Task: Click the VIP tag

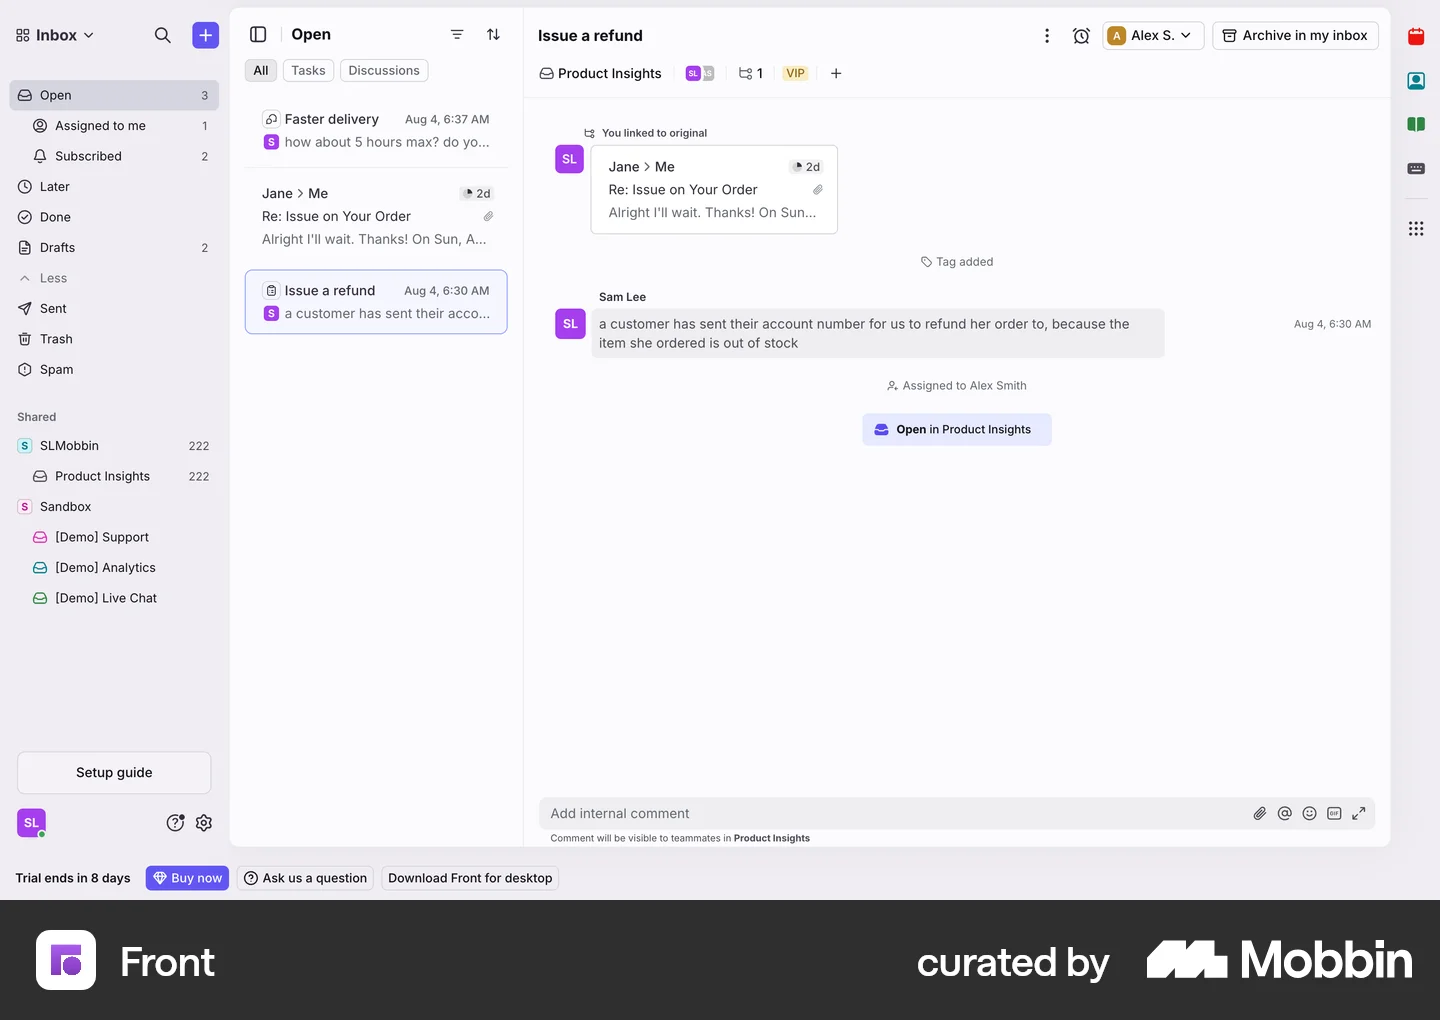Action: pos(795,73)
